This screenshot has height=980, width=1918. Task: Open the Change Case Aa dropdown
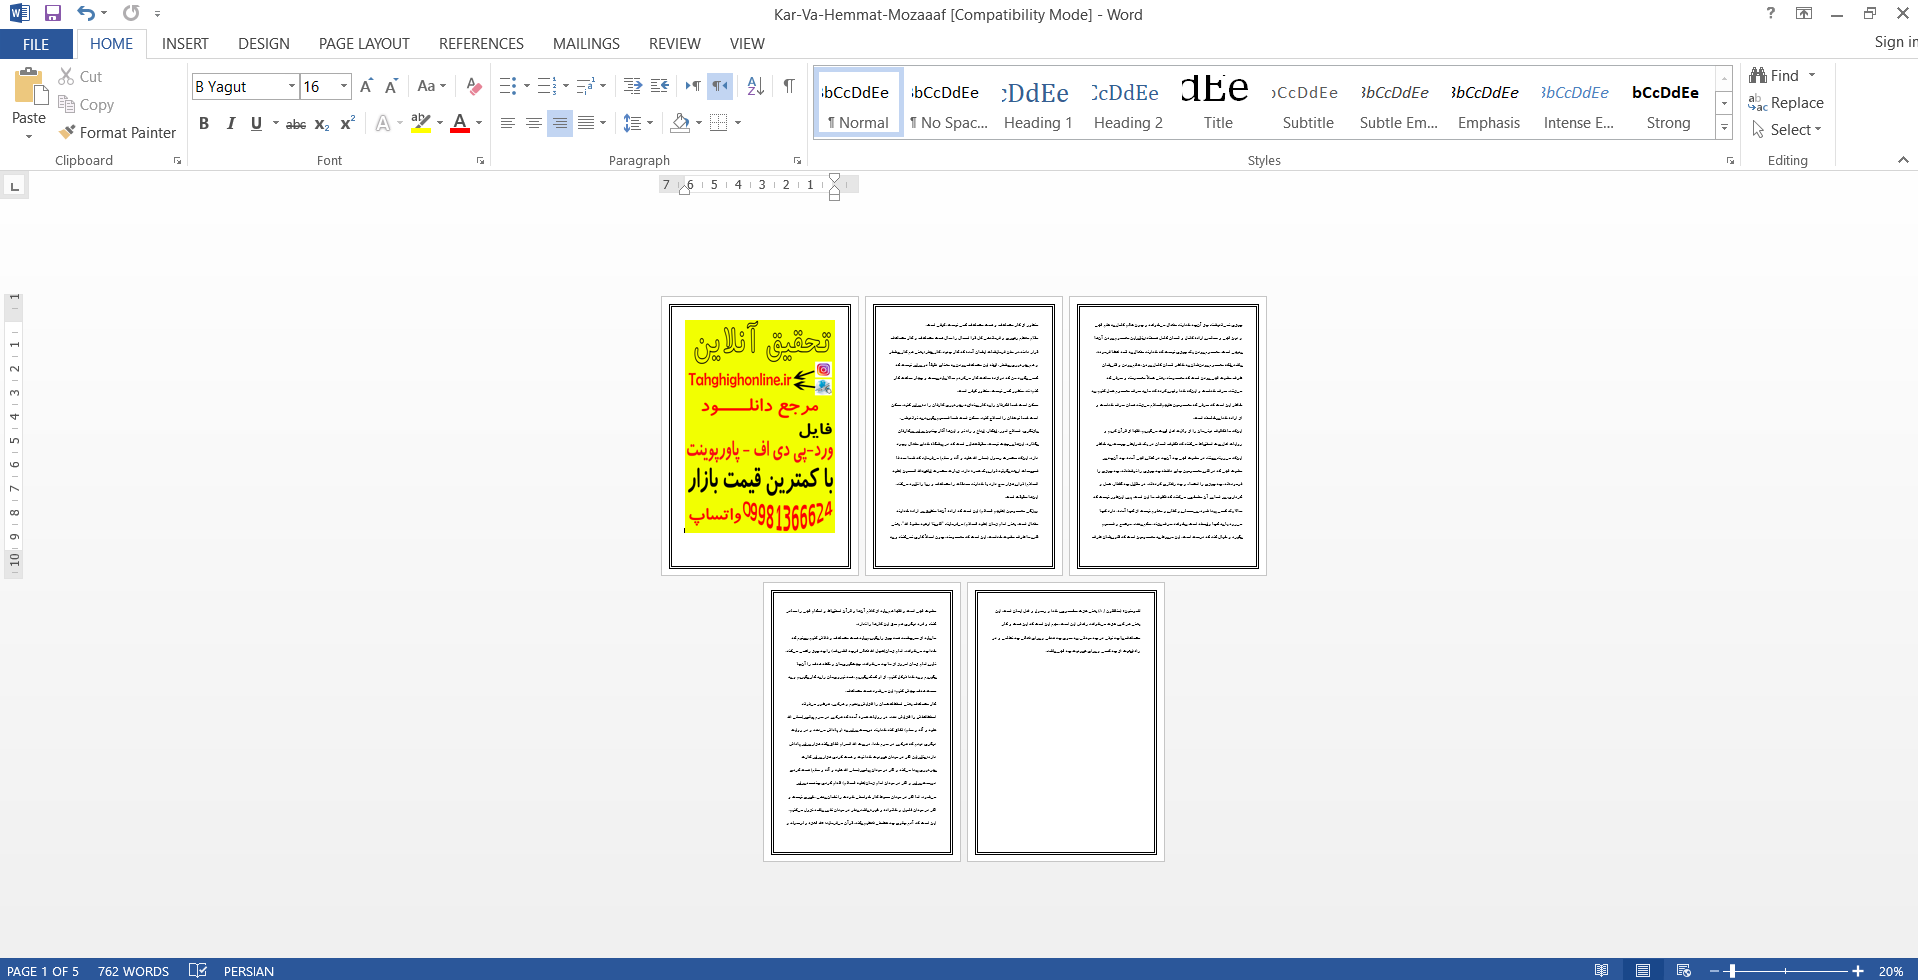point(431,86)
